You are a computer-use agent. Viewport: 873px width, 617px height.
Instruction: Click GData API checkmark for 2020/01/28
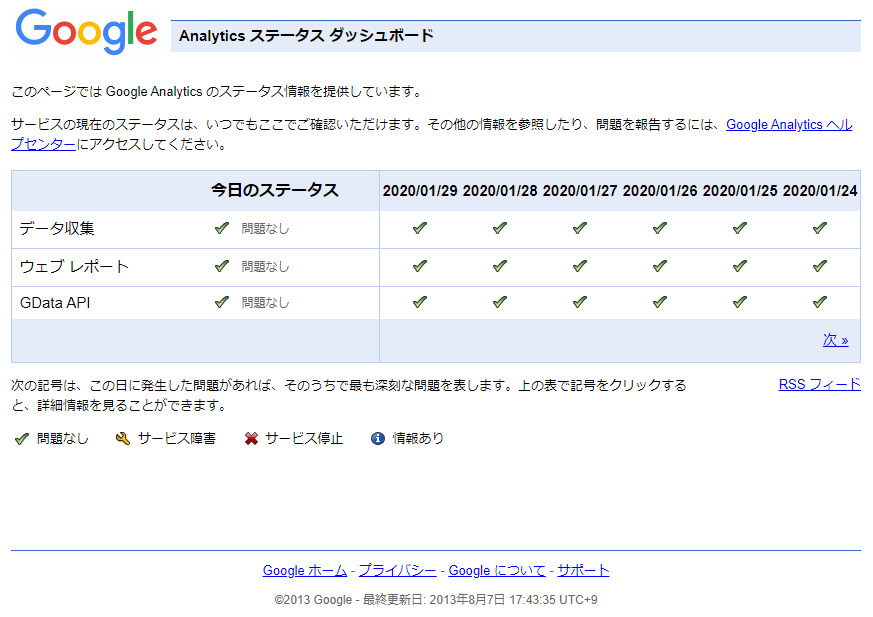(500, 302)
